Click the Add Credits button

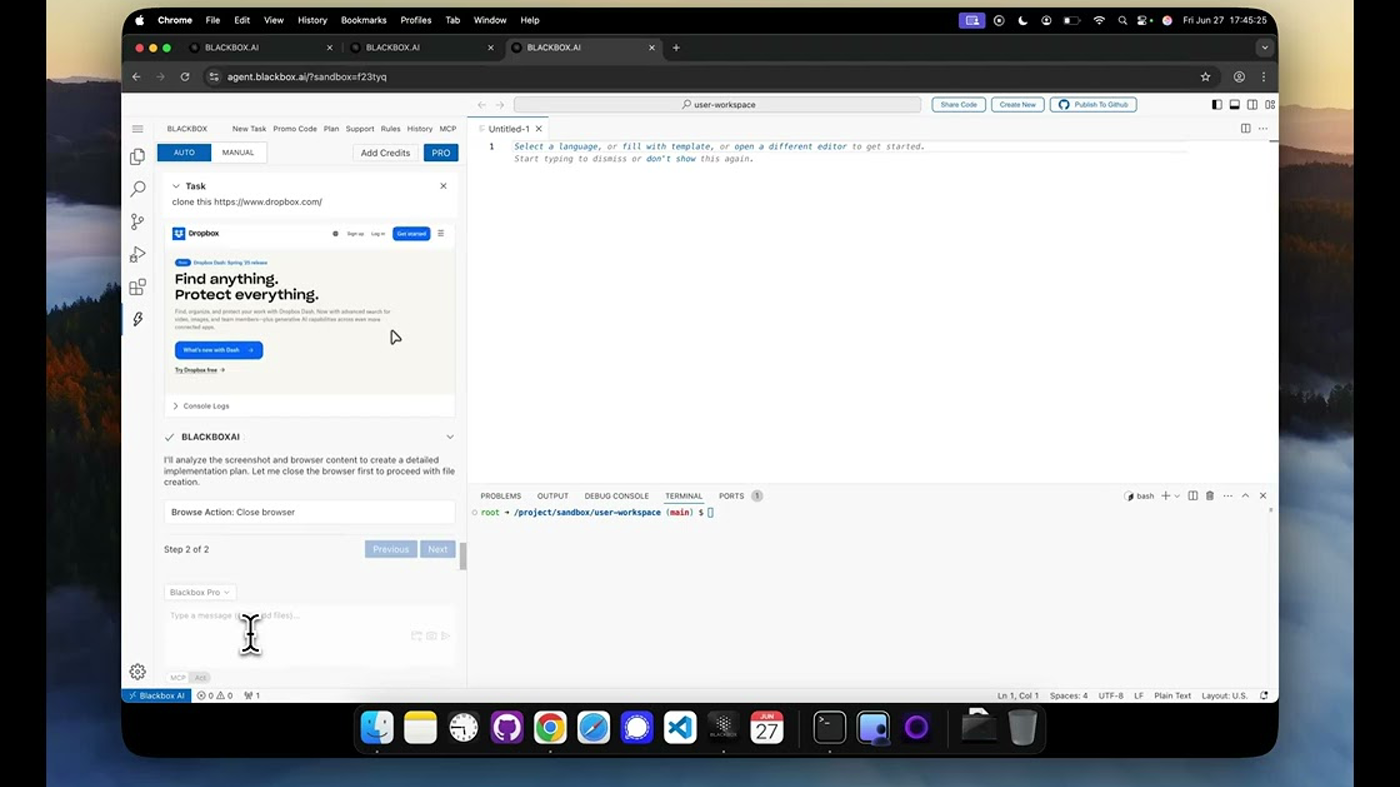tap(385, 153)
